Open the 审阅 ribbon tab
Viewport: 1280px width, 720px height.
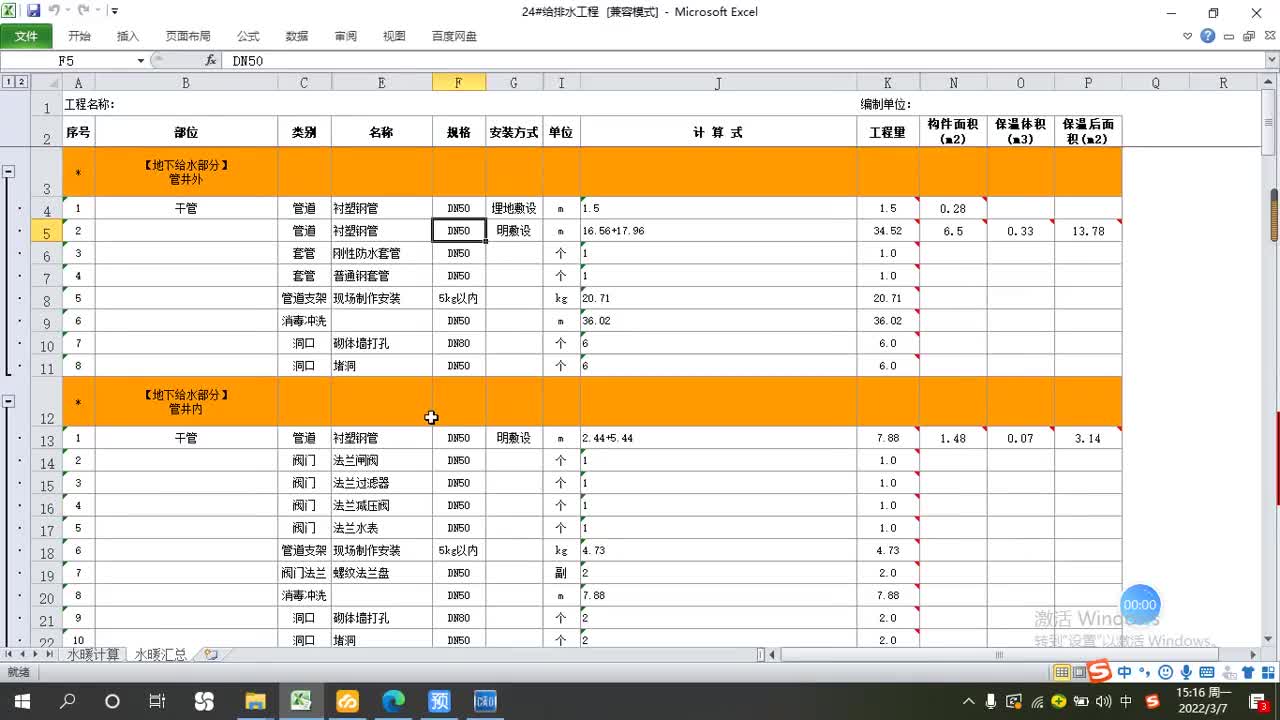click(x=346, y=36)
